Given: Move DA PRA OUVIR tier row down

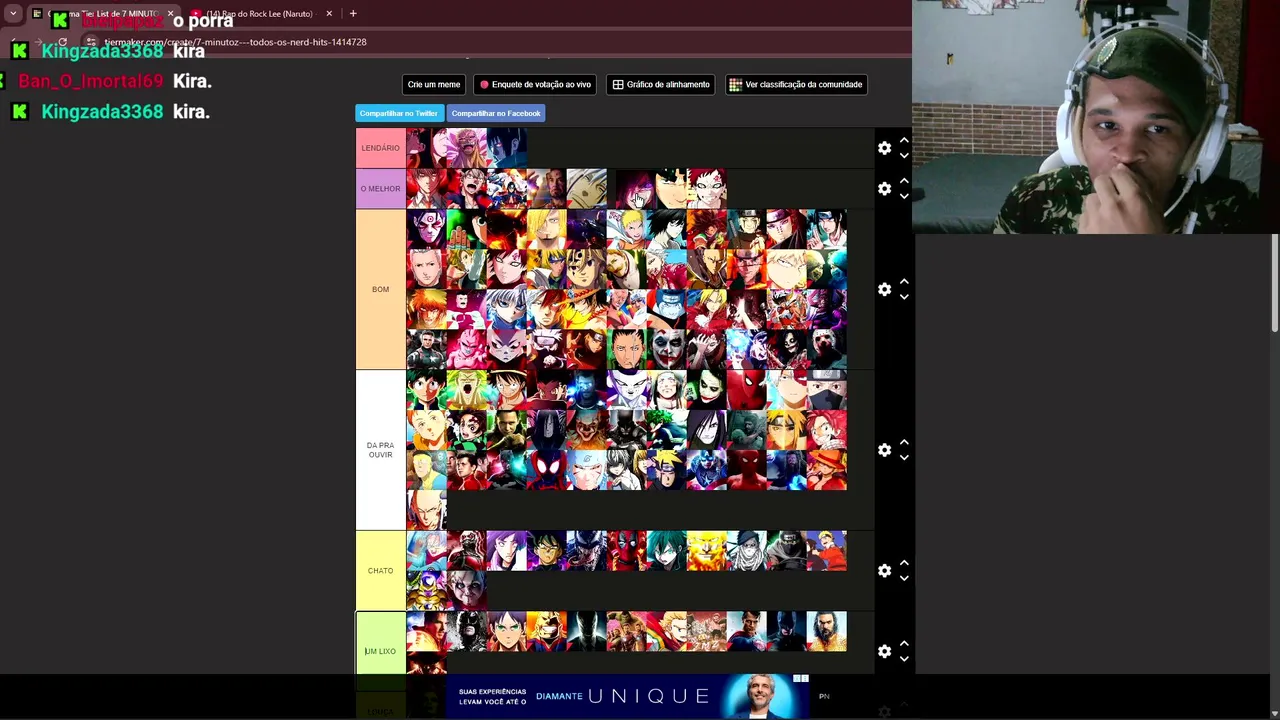Looking at the screenshot, I should [x=904, y=457].
